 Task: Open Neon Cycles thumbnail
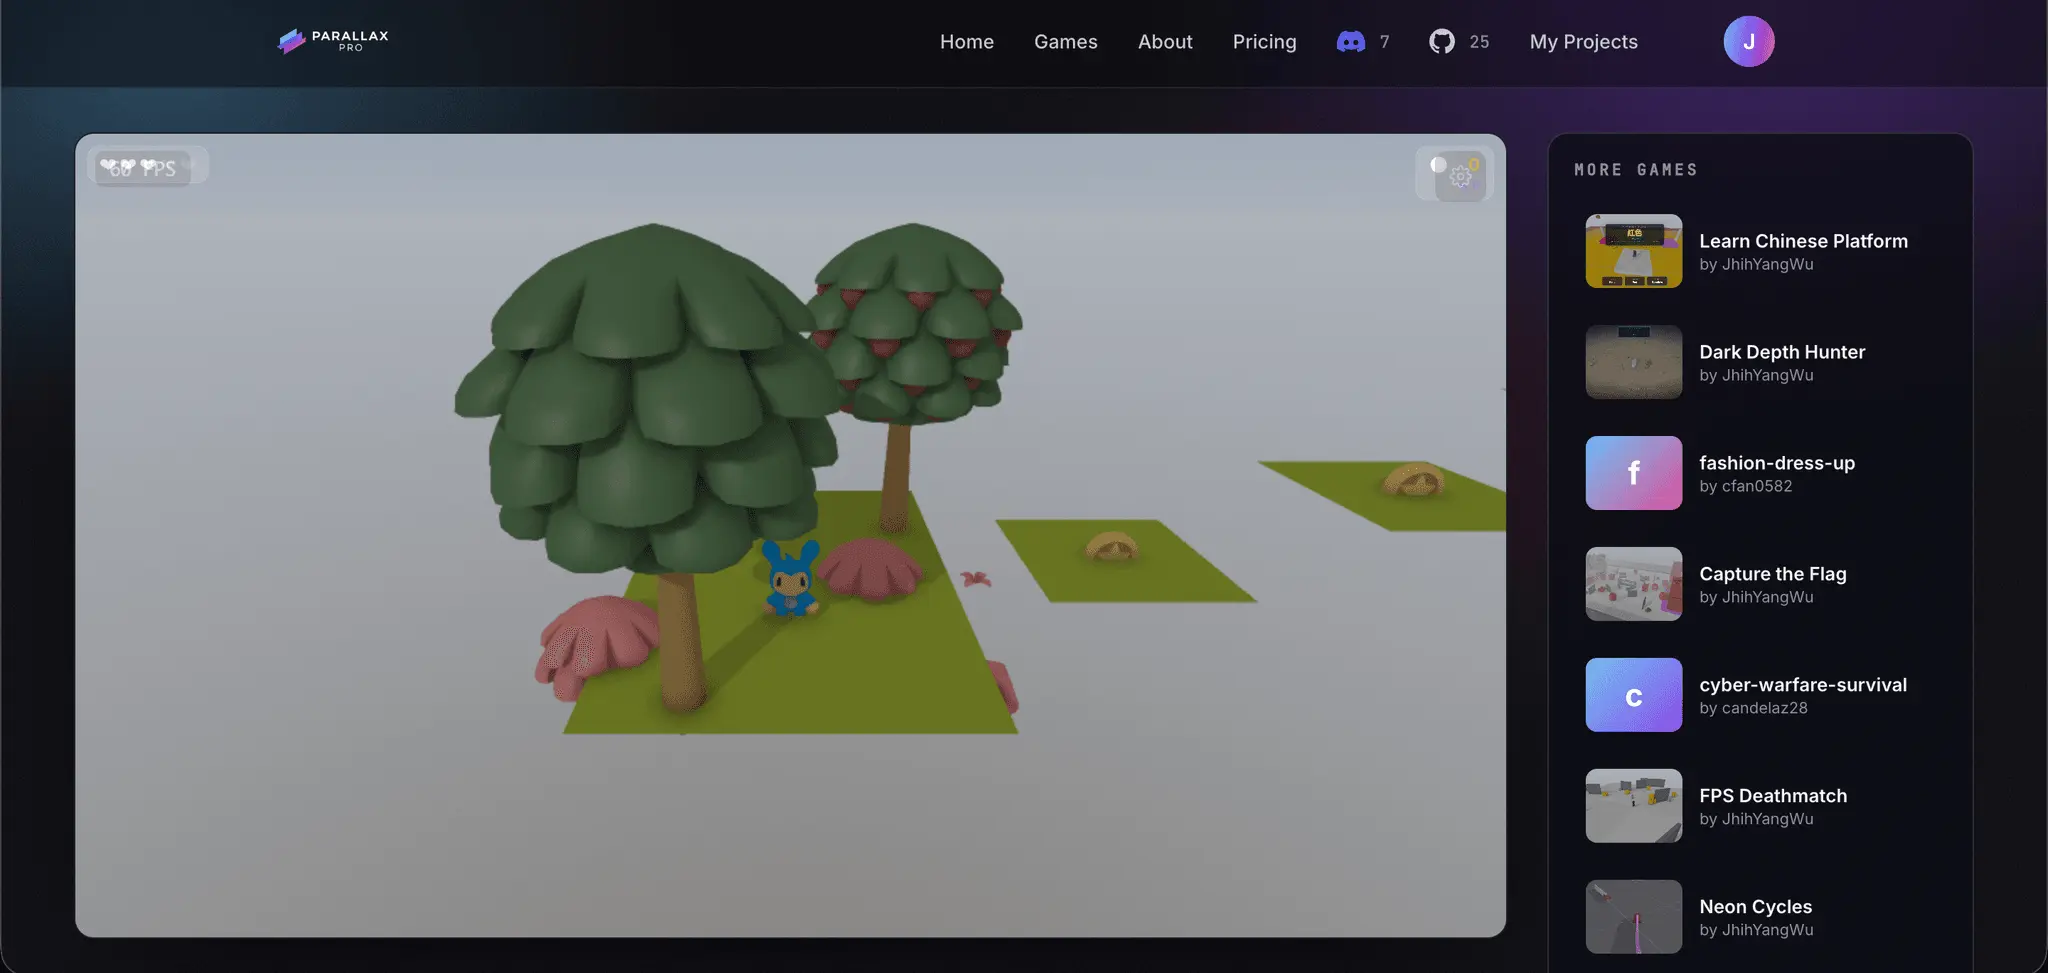click(1633, 917)
